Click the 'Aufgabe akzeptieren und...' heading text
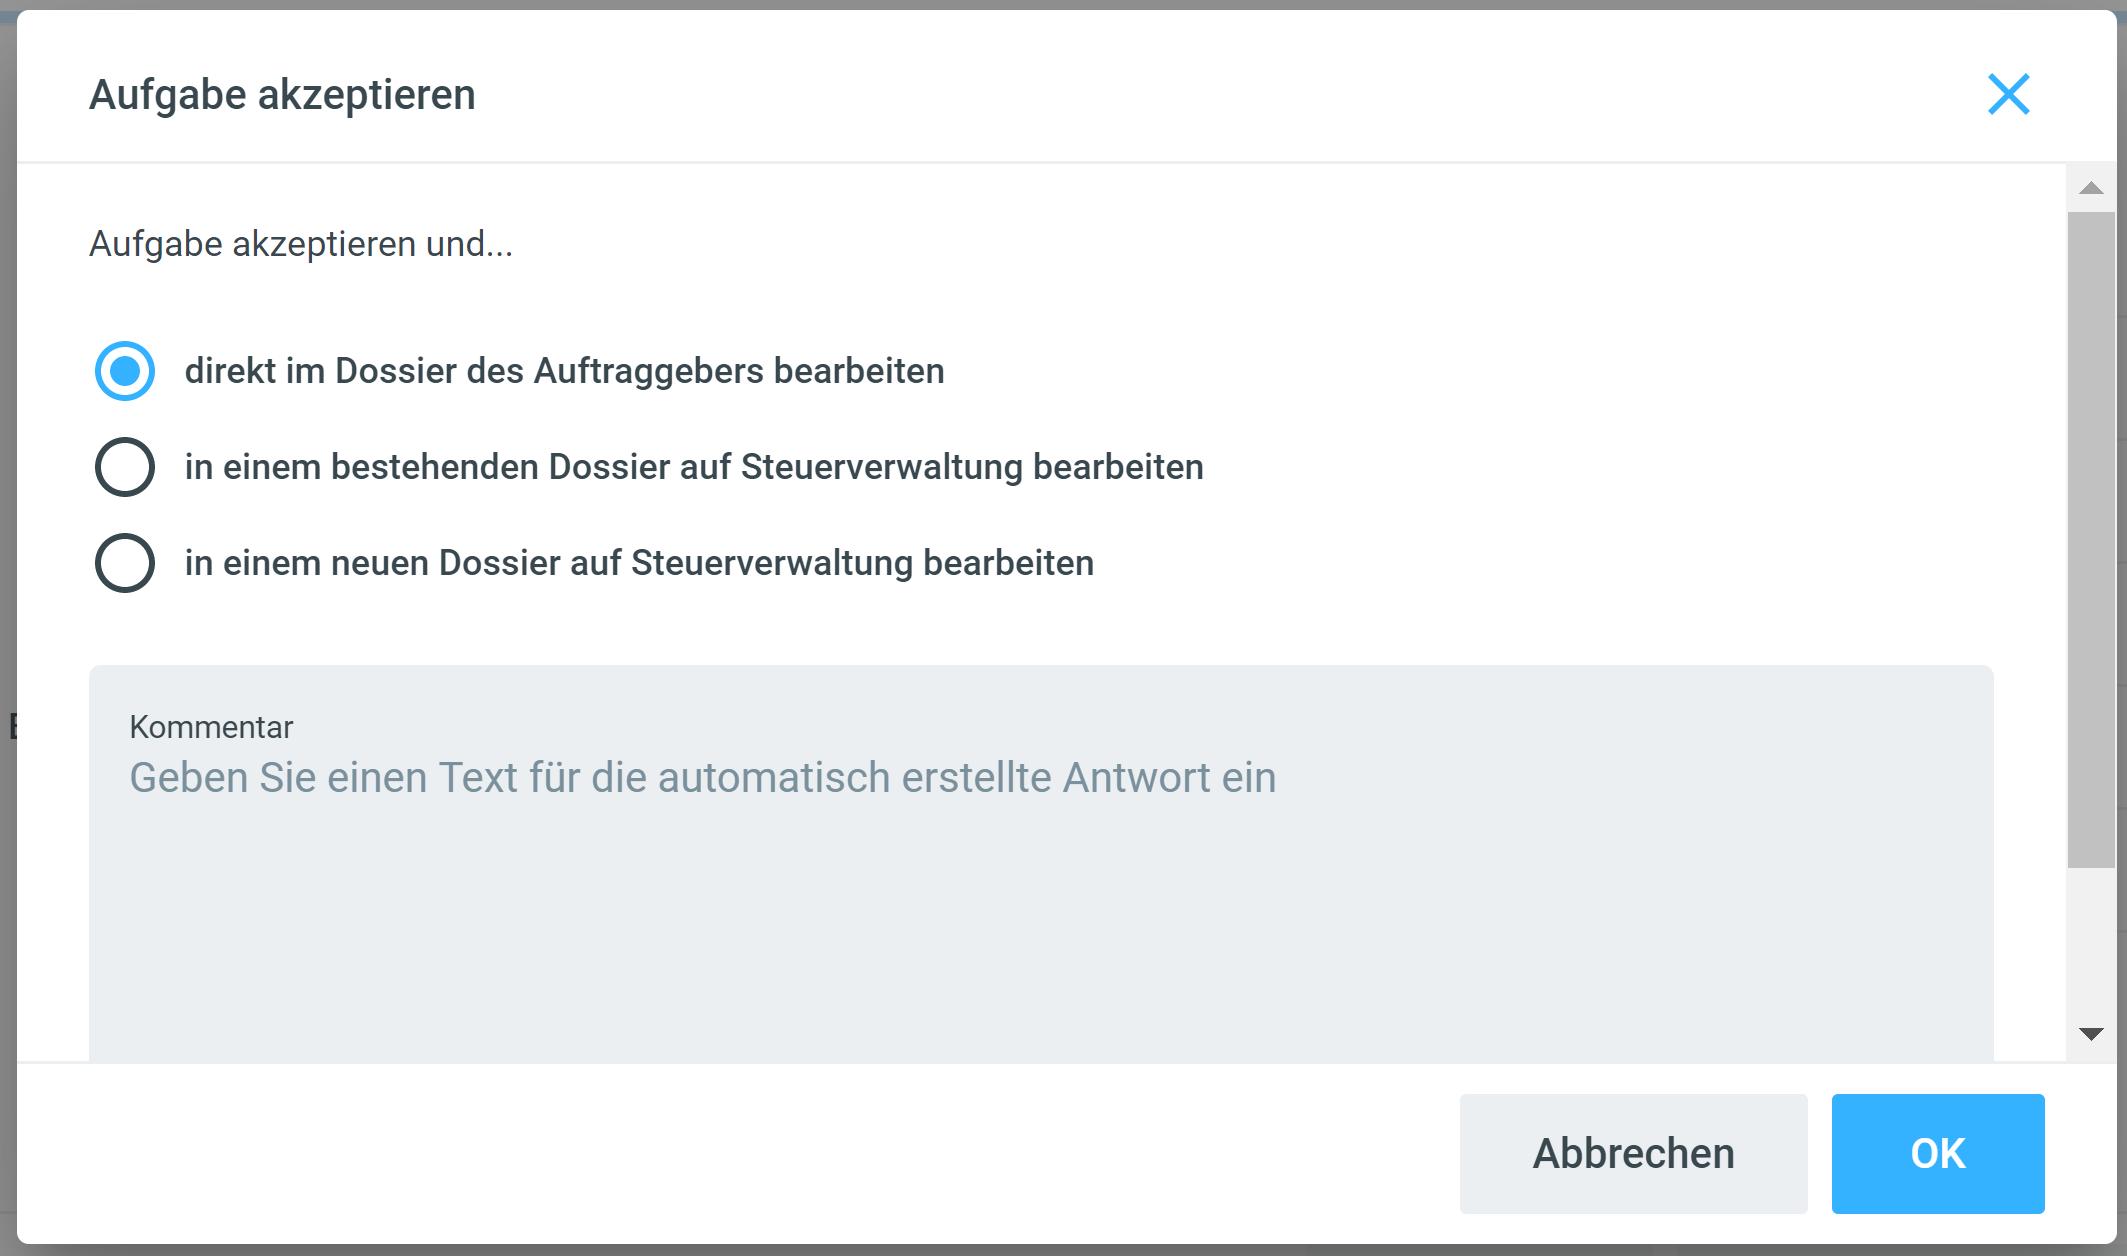2127x1256 pixels. coord(301,244)
